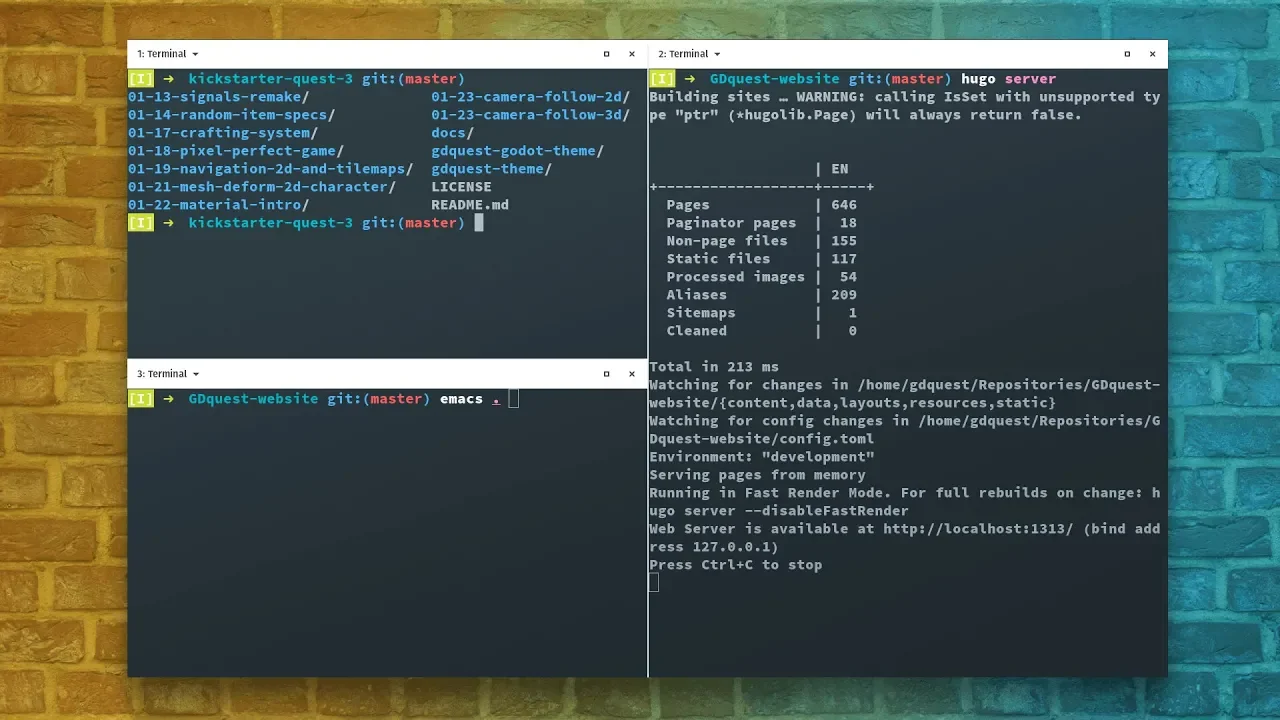
Task: Click the cursor block in terminal 2
Action: 654,583
